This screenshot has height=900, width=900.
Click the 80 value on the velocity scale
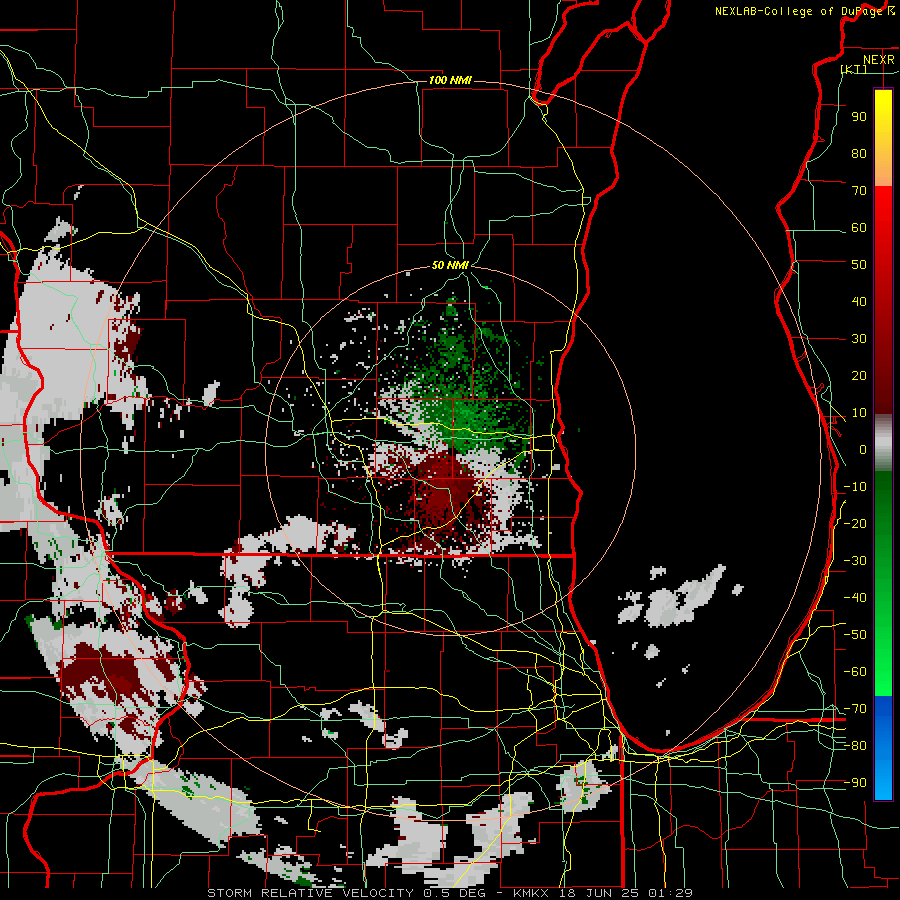[859, 154]
